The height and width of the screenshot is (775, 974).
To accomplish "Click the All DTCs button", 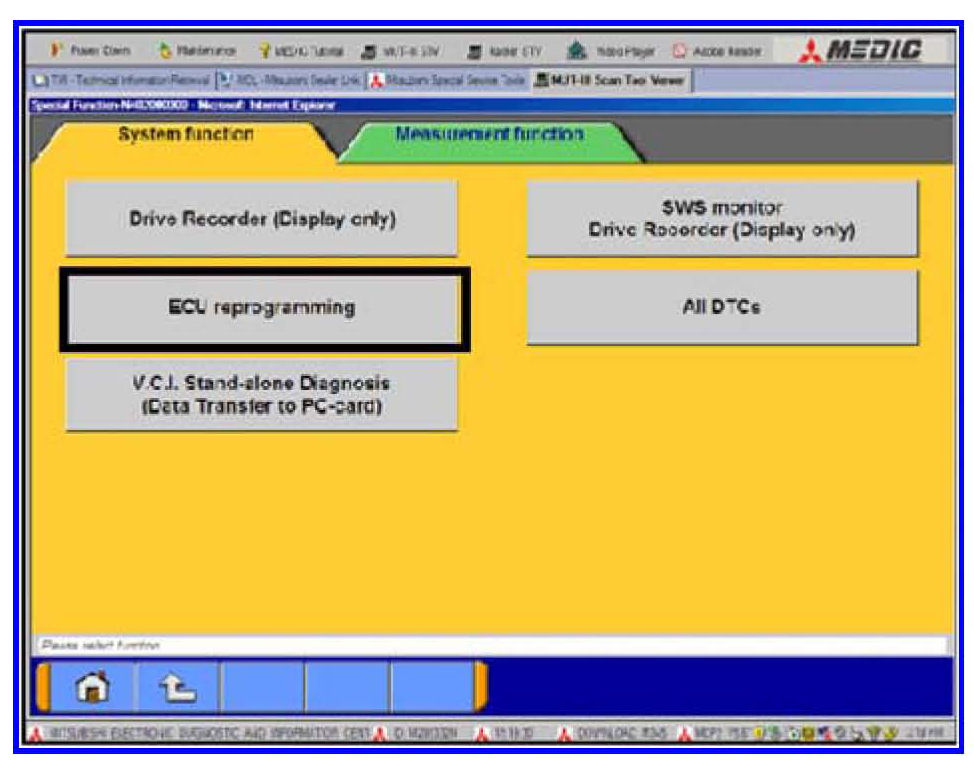I will coord(721,308).
